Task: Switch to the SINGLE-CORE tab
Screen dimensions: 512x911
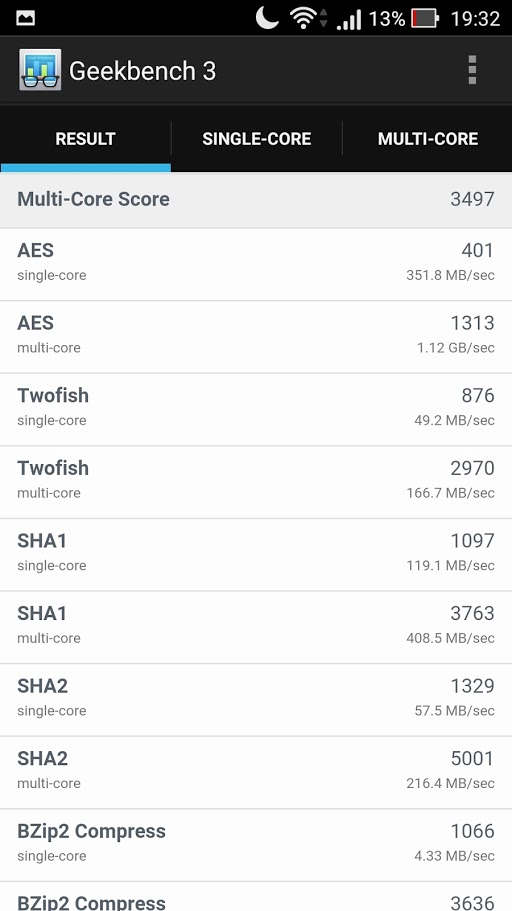Action: coord(256,138)
